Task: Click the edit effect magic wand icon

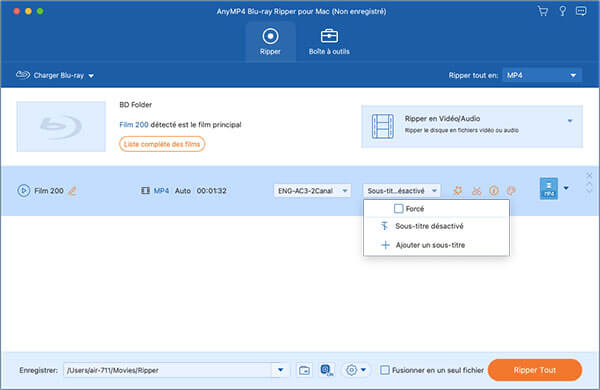Action: pyautogui.click(x=458, y=191)
